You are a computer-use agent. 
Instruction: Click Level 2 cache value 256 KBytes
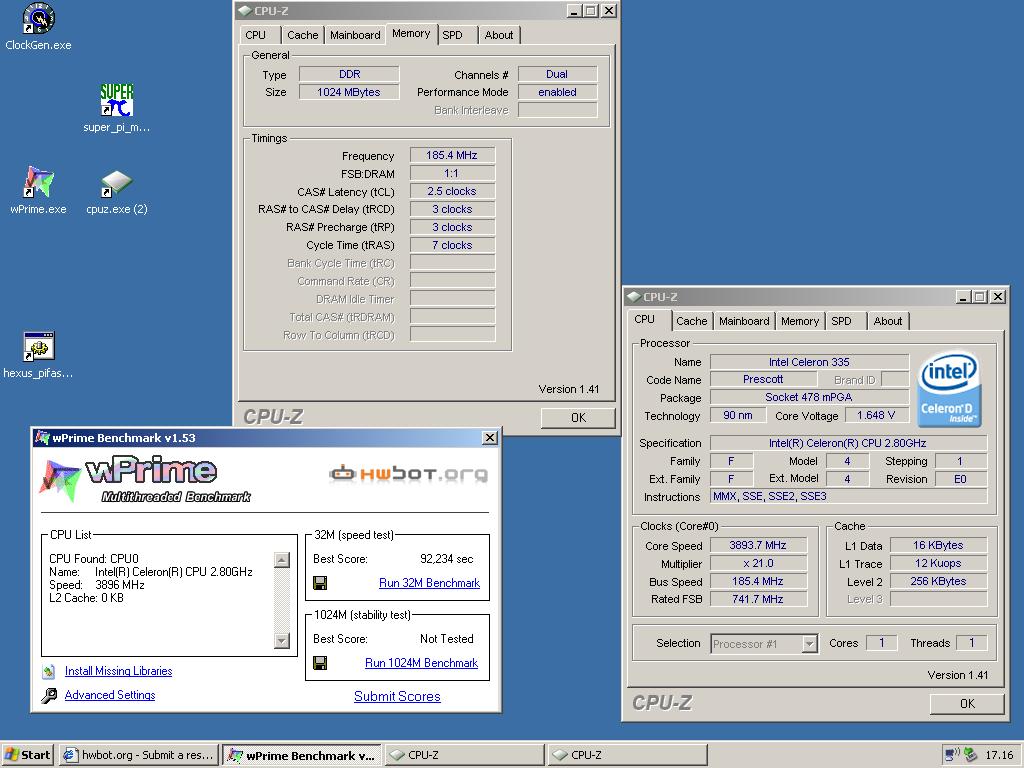(938, 581)
